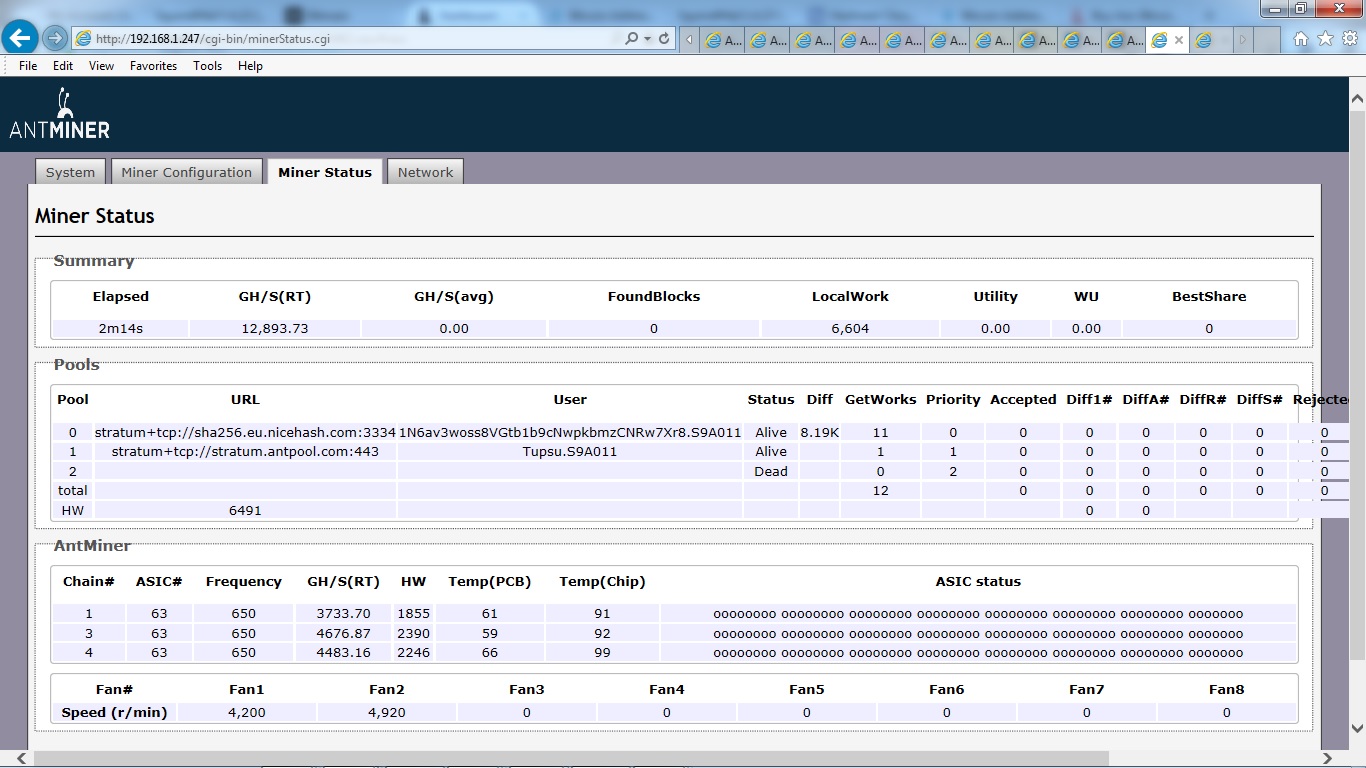Click the GetWorks total value 12
This screenshot has height=768, width=1366.
880,491
